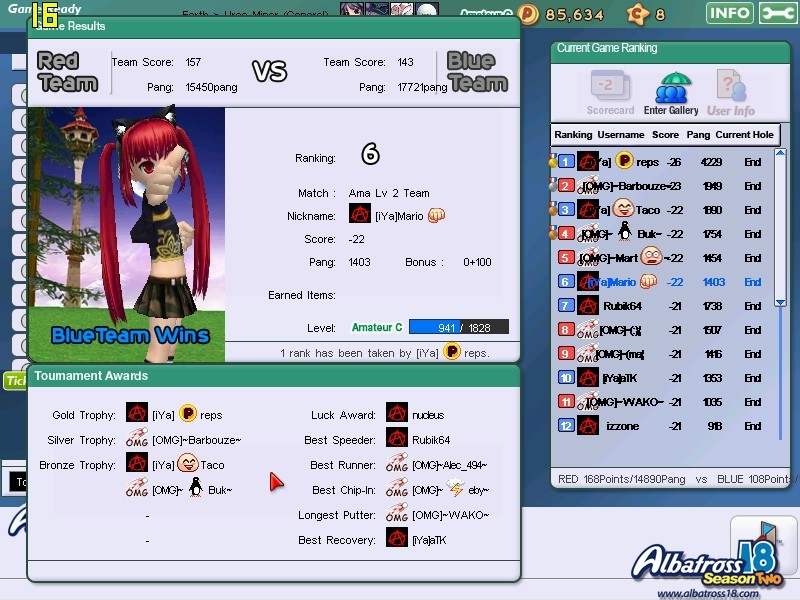
Task: Click Best Speeder winner Rubik64
Action: click(x=431, y=440)
